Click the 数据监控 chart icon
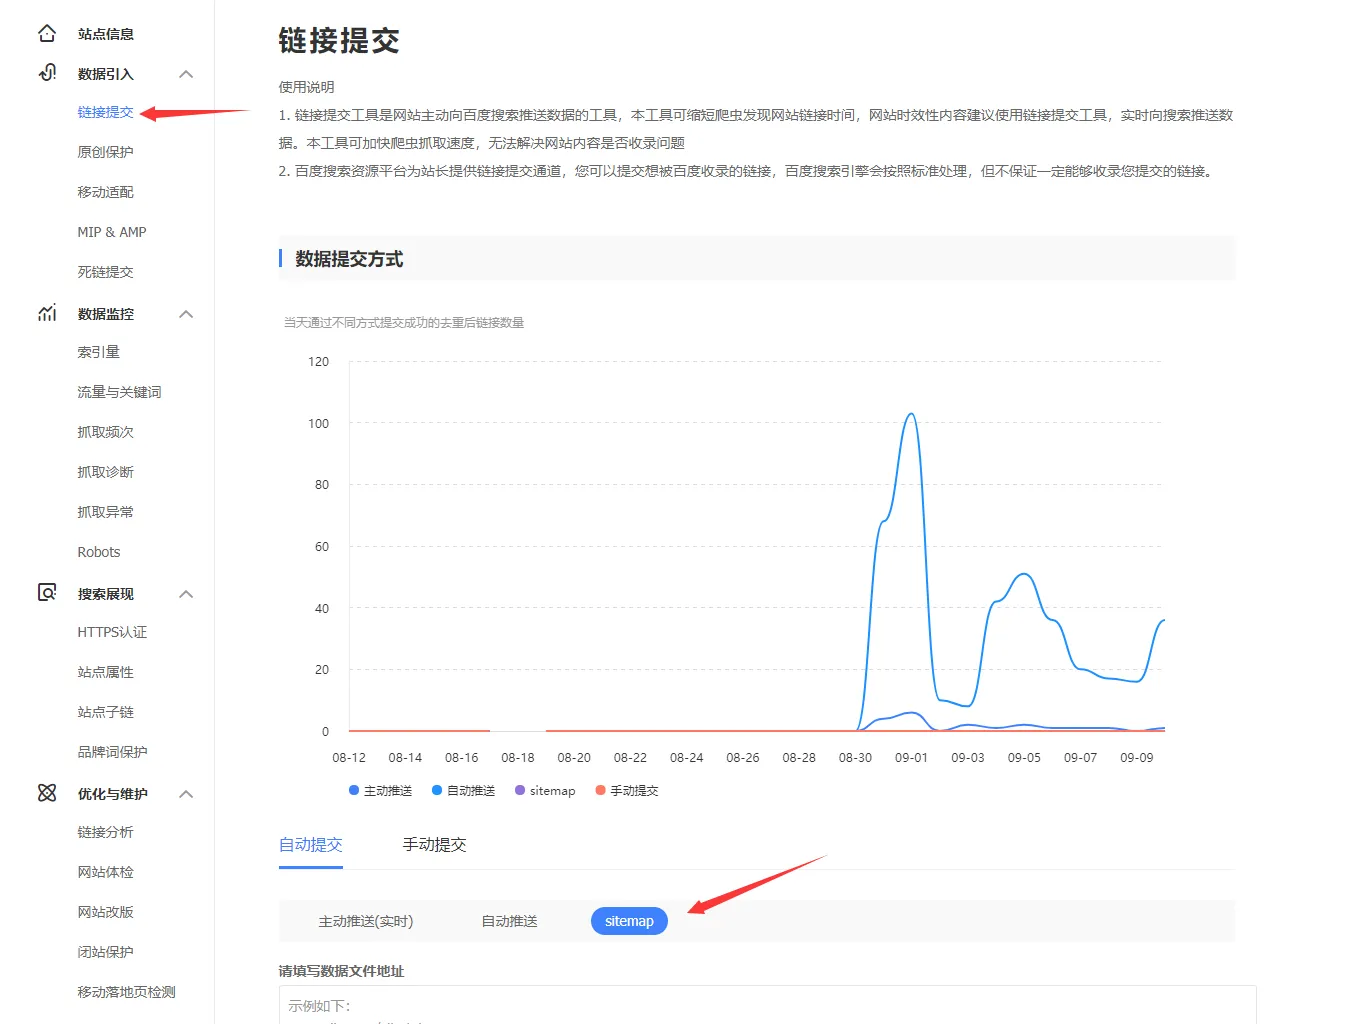Screen dimensions: 1352x1024 47,313
